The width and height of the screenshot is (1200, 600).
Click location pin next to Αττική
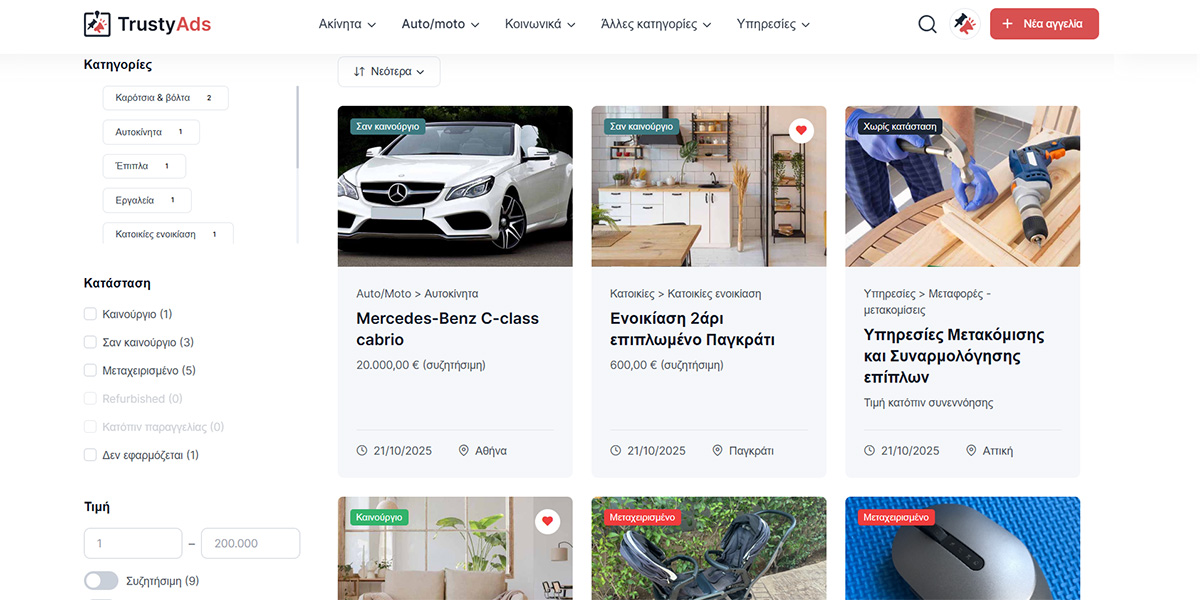[971, 451]
